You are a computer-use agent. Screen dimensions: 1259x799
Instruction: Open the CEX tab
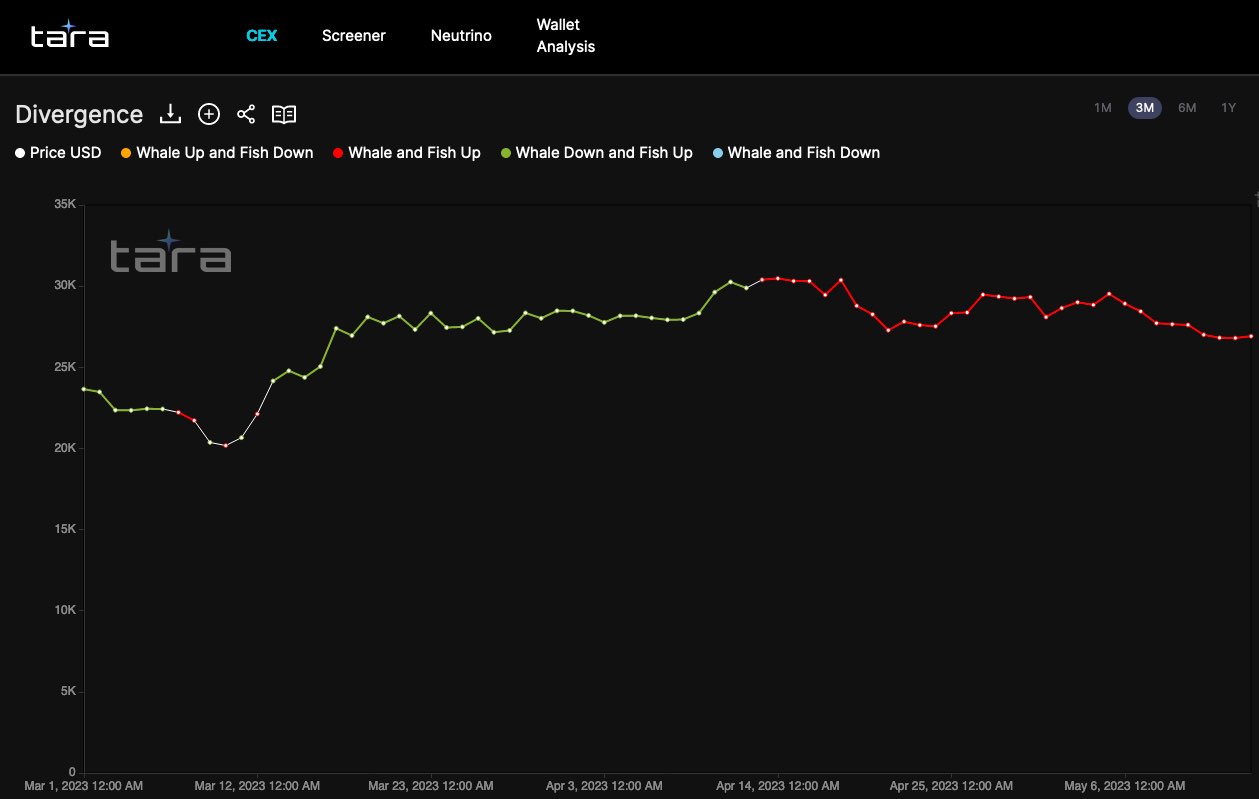pyautogui.click(x=261, y=36)
